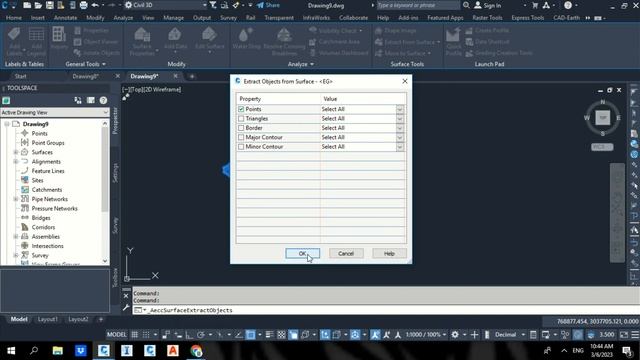The image size is (640, 360).
Task: Open Help from the dialog
Action: pos(389,253)
